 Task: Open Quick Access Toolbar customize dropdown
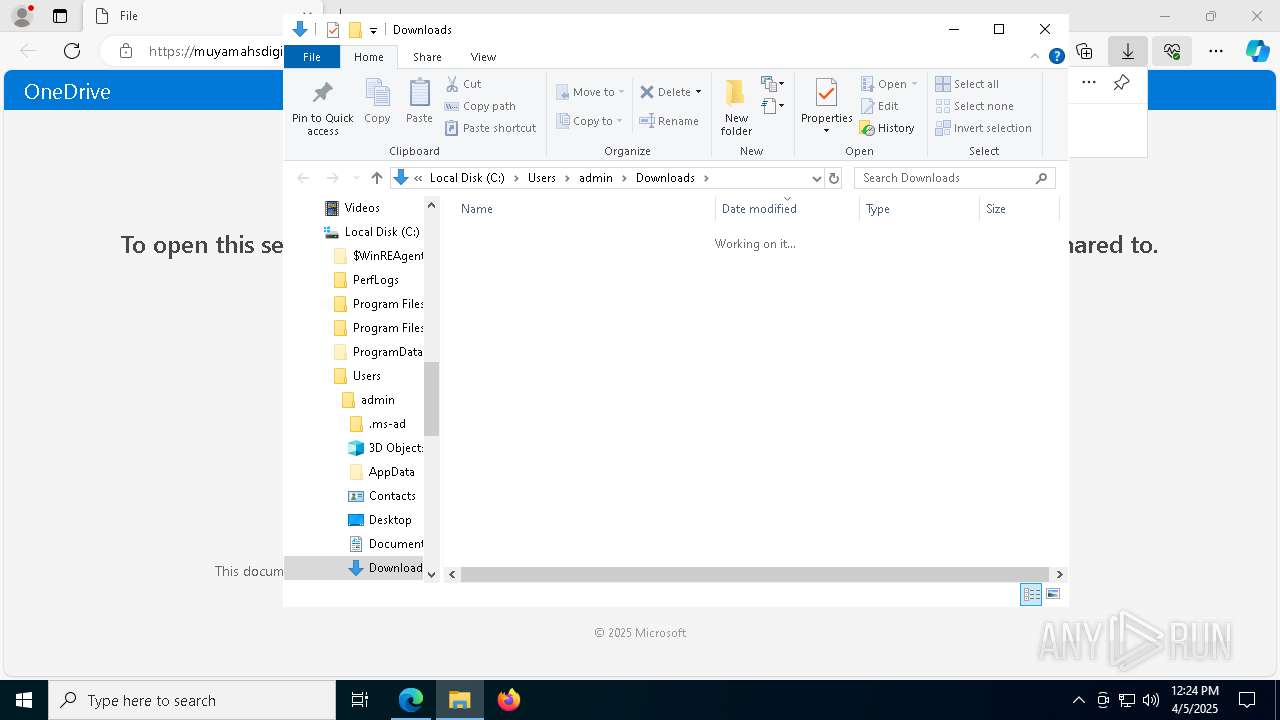373,30
